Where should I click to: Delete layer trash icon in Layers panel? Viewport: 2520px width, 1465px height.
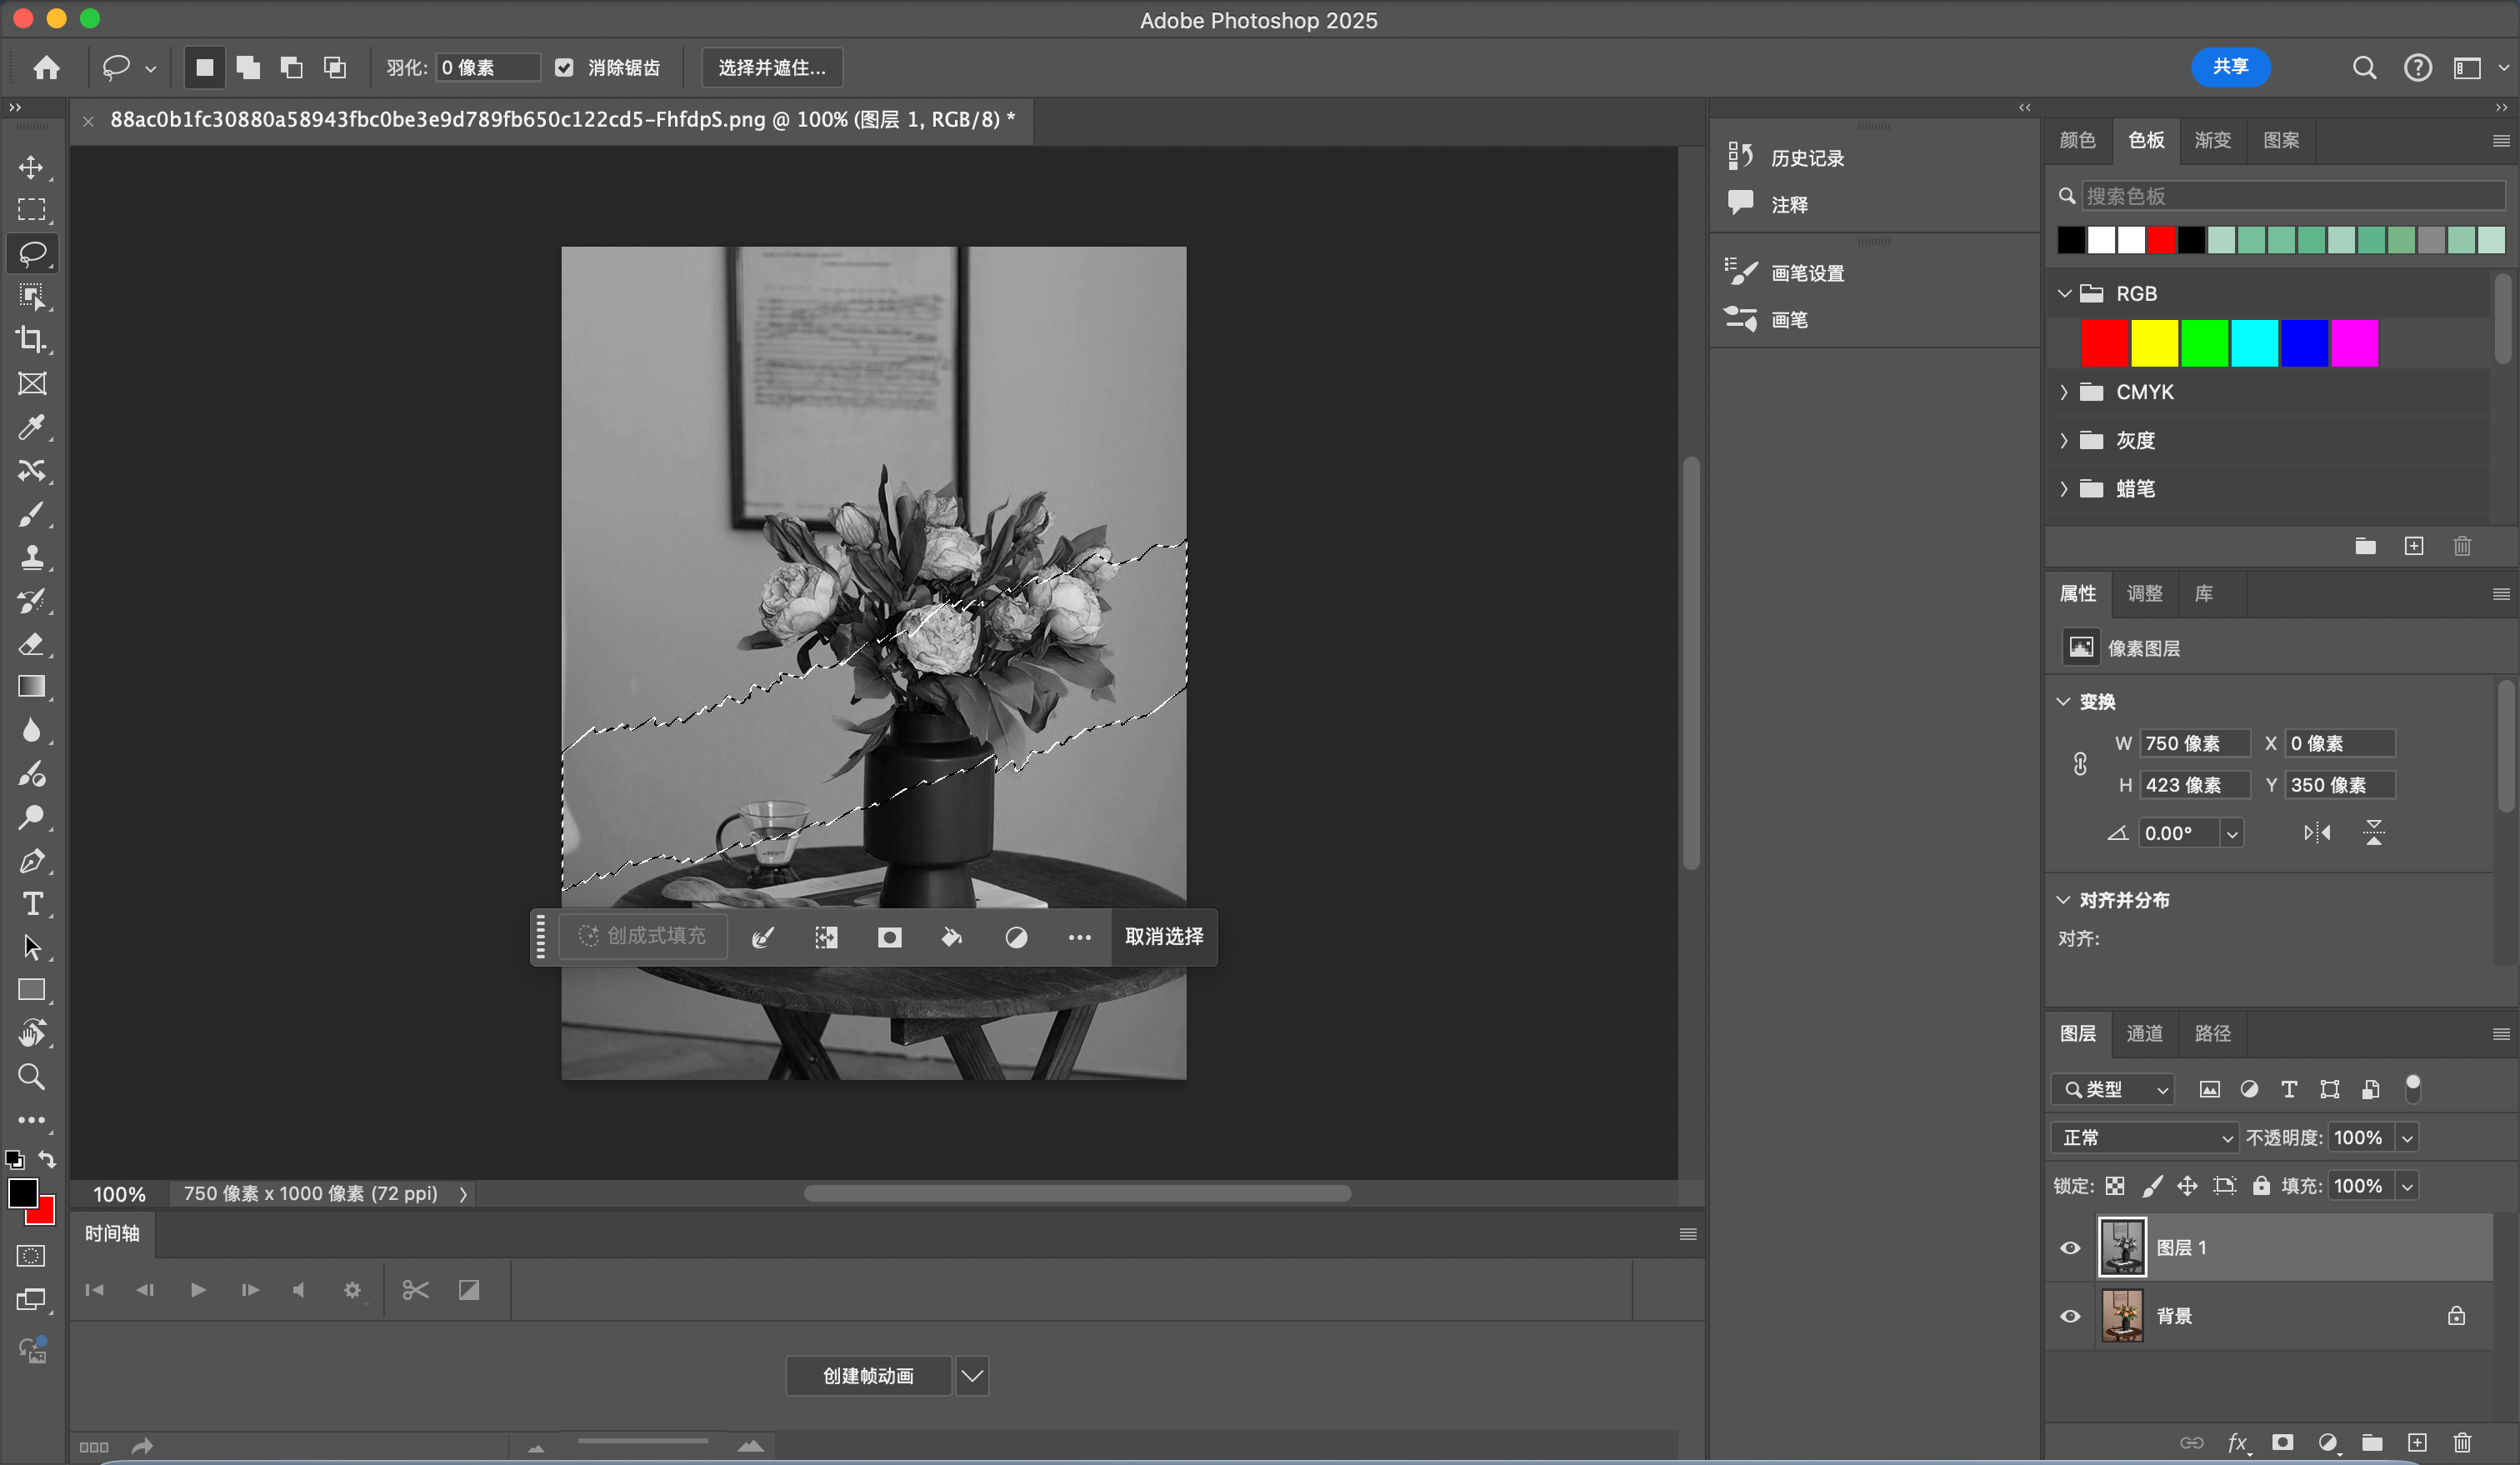pos(2462,1442)
